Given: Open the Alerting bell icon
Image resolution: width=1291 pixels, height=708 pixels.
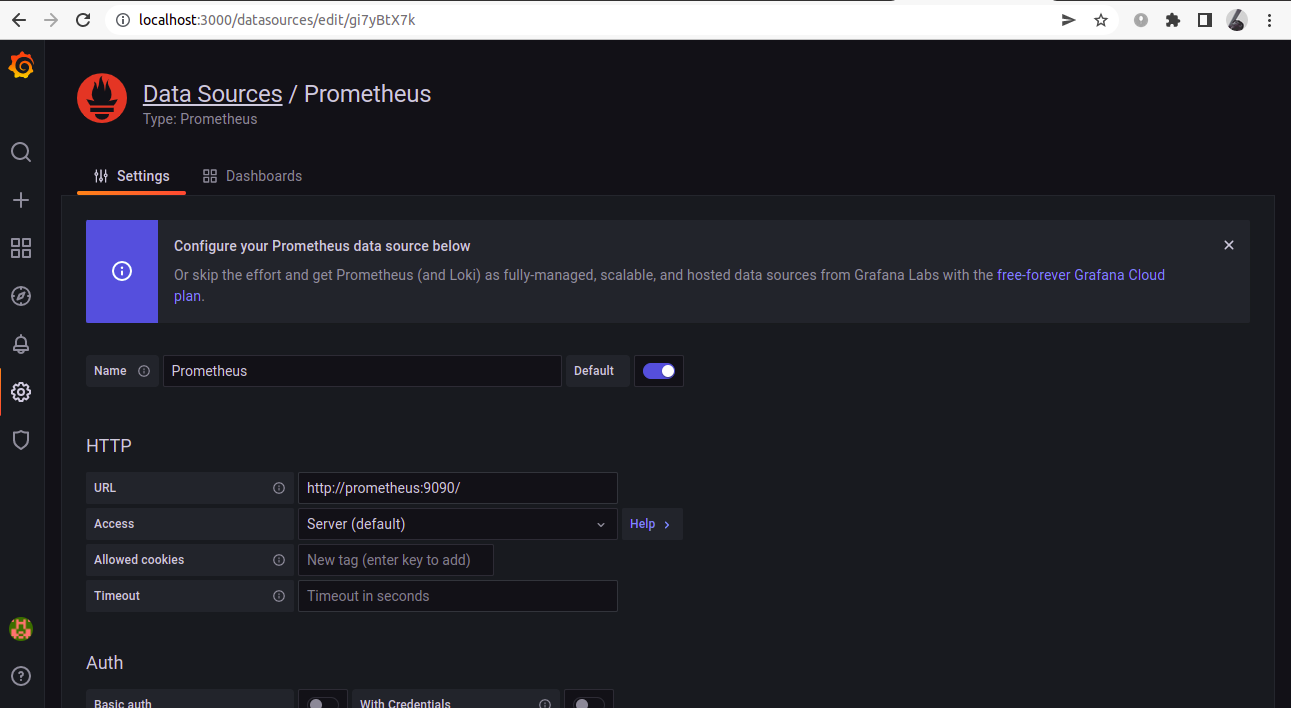Looking at the screenshot, I should click(x=21, y=344).
